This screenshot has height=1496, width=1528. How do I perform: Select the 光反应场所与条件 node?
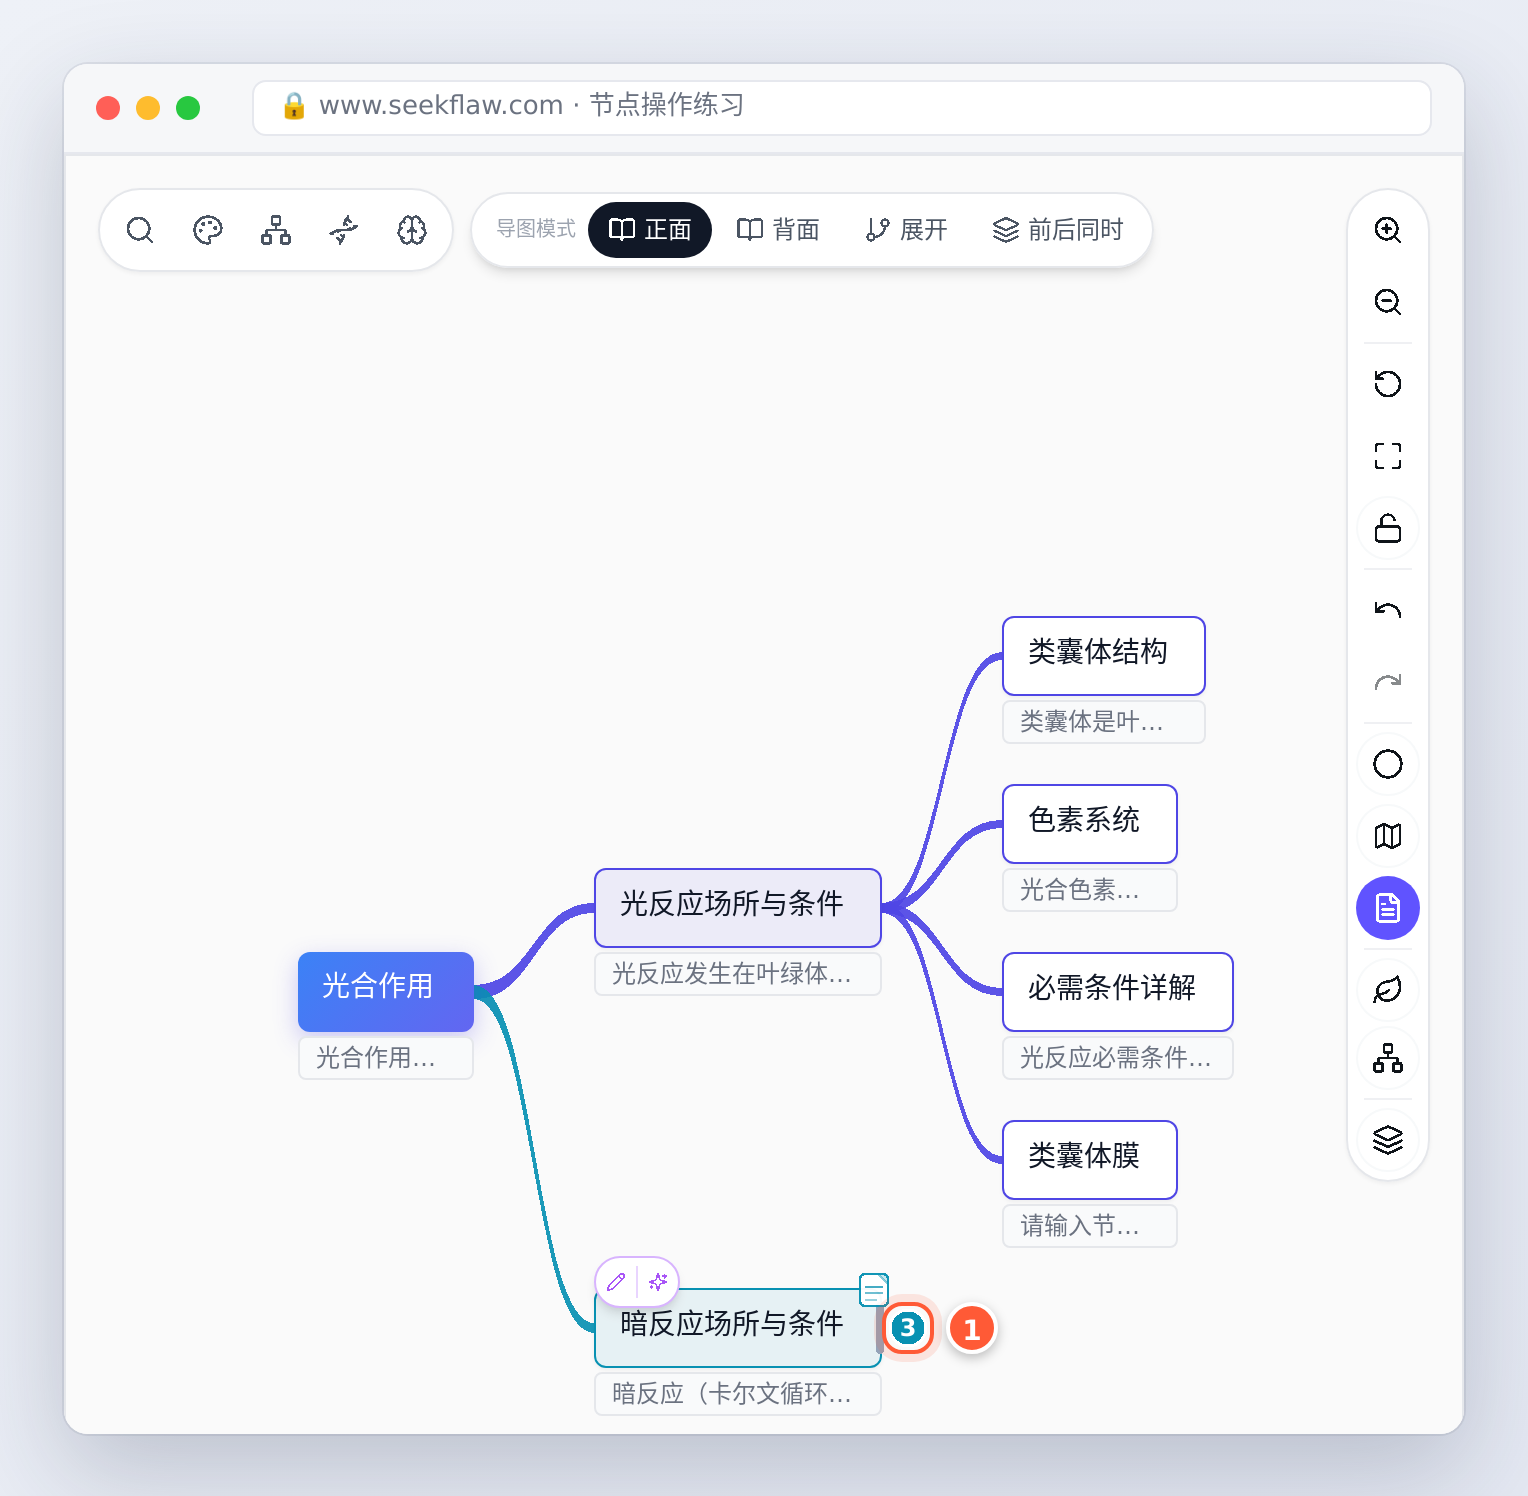pos(738,907)
